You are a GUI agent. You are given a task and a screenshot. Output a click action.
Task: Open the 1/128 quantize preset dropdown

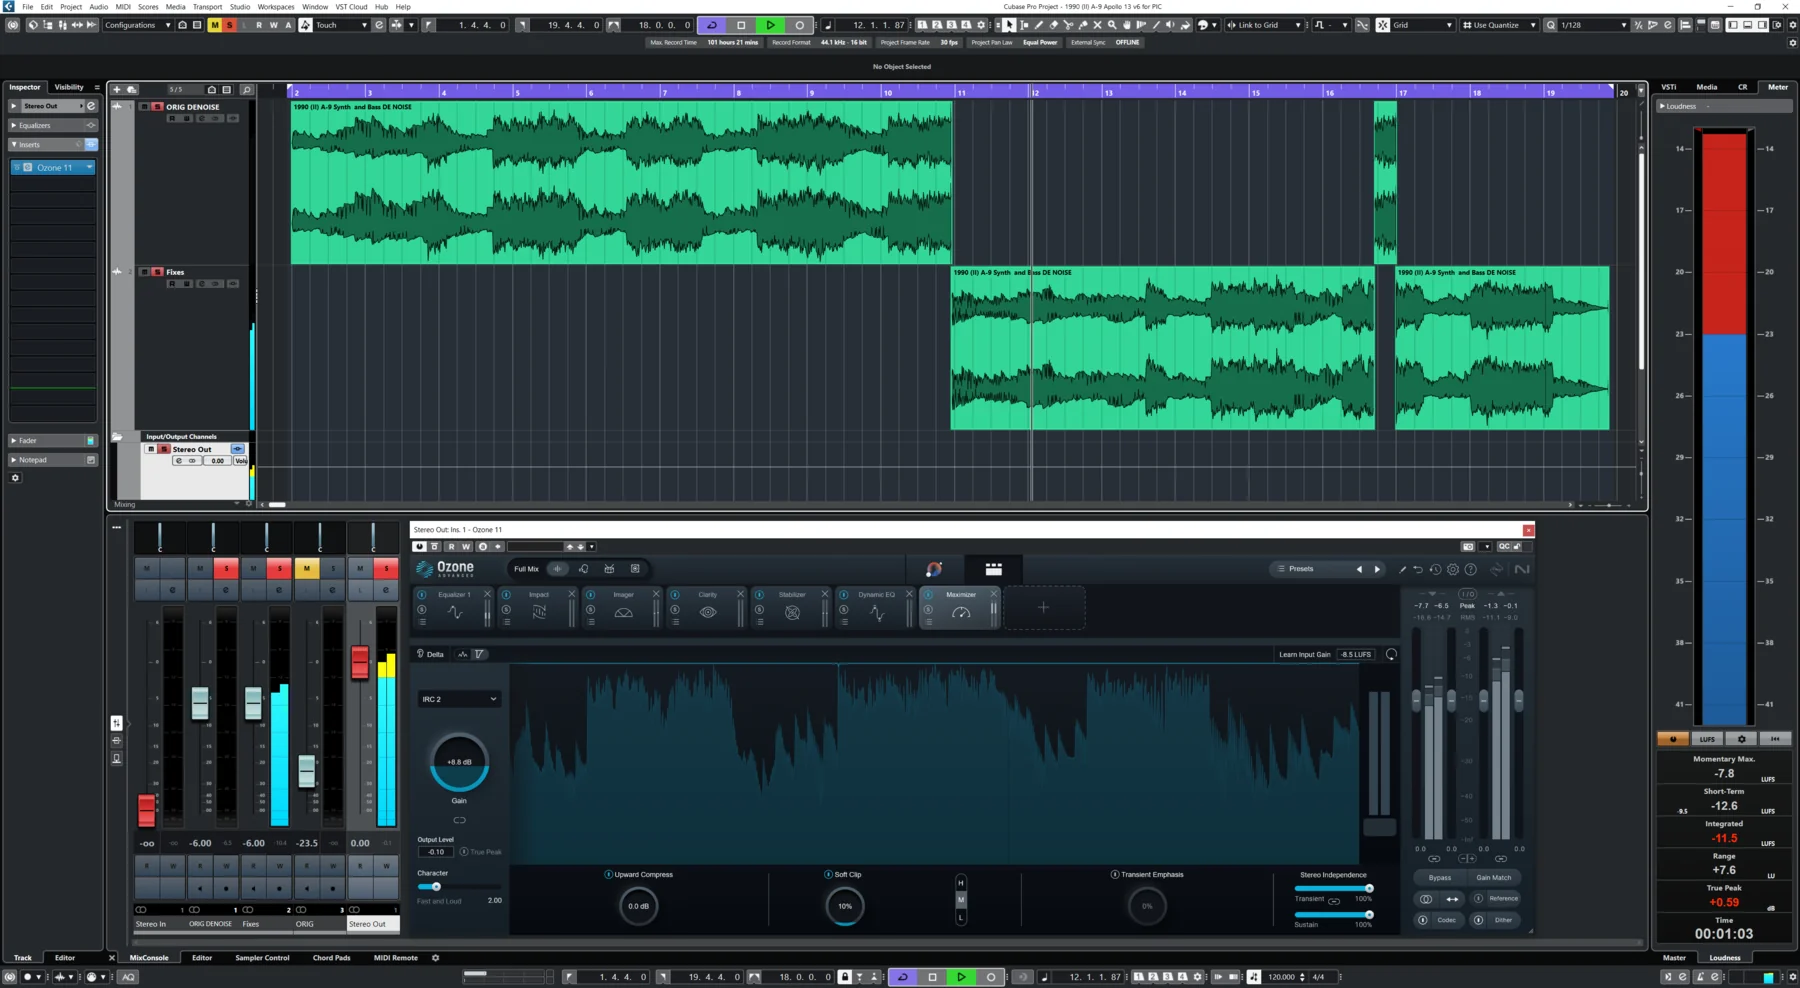(1593, 25)
